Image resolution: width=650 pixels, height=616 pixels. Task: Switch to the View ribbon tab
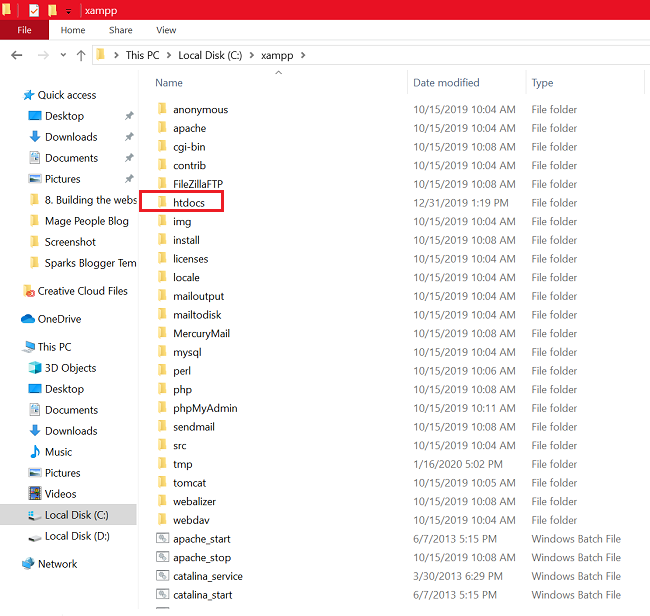[x=166, y=30]
